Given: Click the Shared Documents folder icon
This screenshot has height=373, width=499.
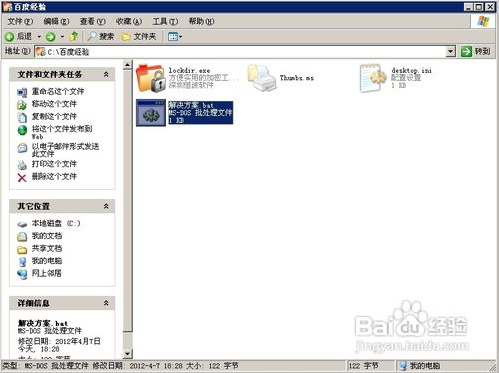Looking at the screenshot, I should coord(22,249).
